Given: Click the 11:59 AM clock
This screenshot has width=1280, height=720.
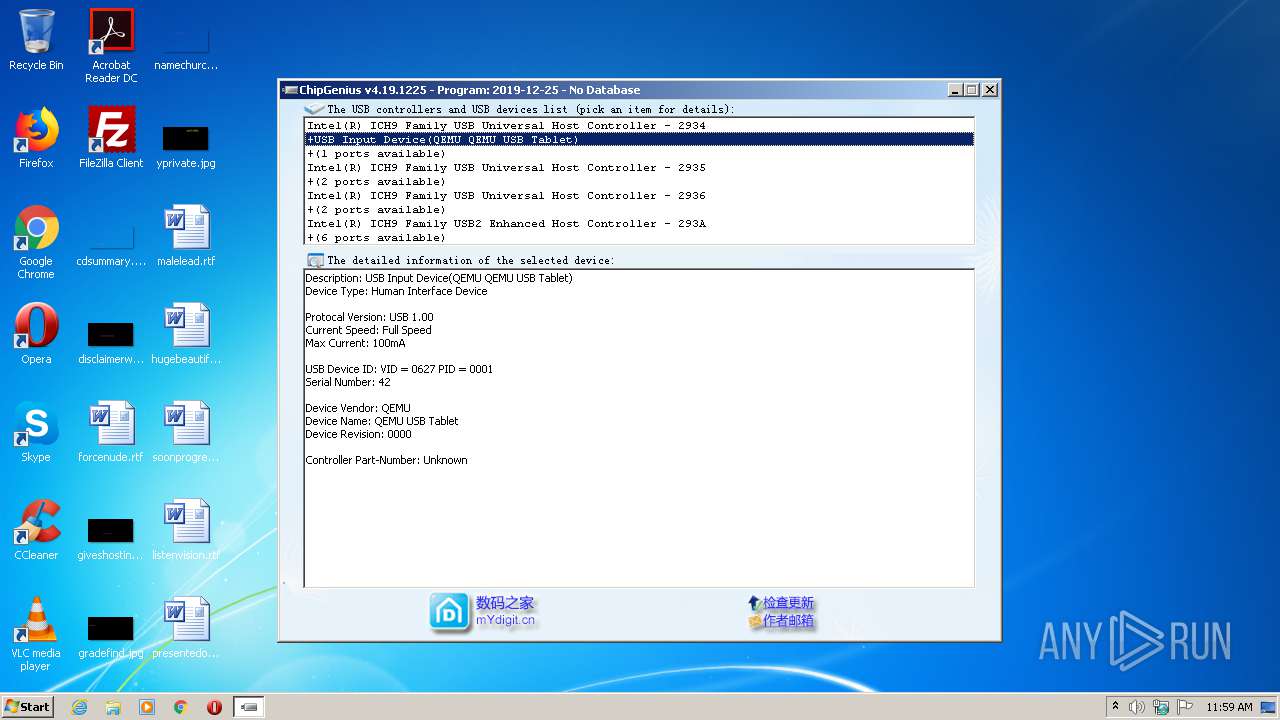Looking at the screenshot, I should pyautogui.click(x=1229, y=707).
